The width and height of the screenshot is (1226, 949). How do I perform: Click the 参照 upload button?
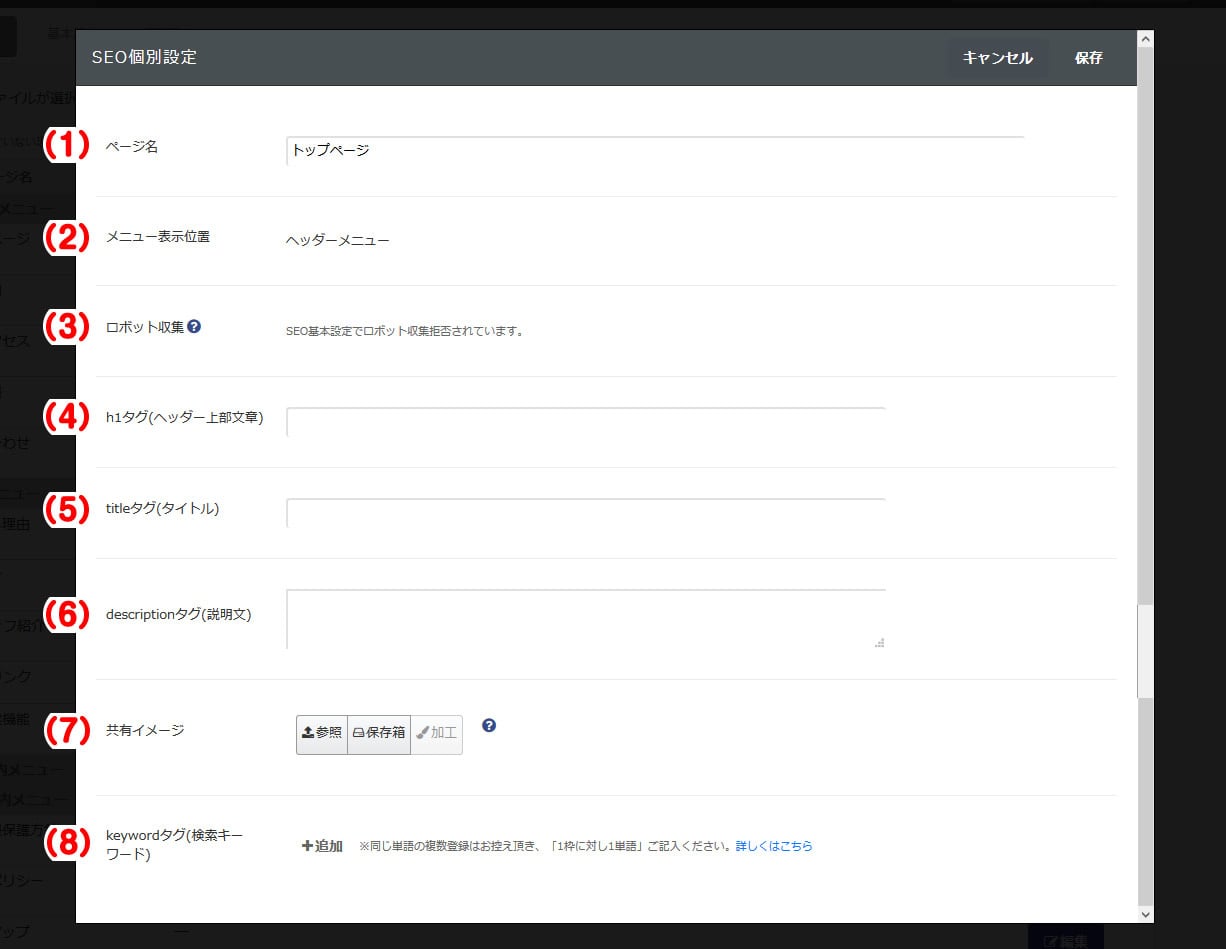coord(322,733)
